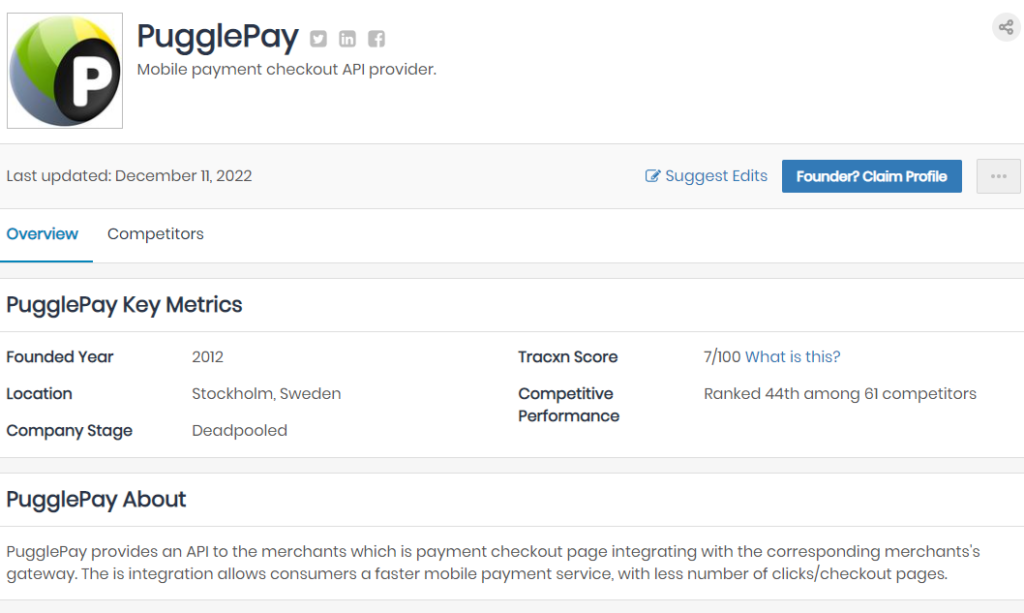Switch to the Competitors tab
The image size is (1024, 613).
point(155,234)
